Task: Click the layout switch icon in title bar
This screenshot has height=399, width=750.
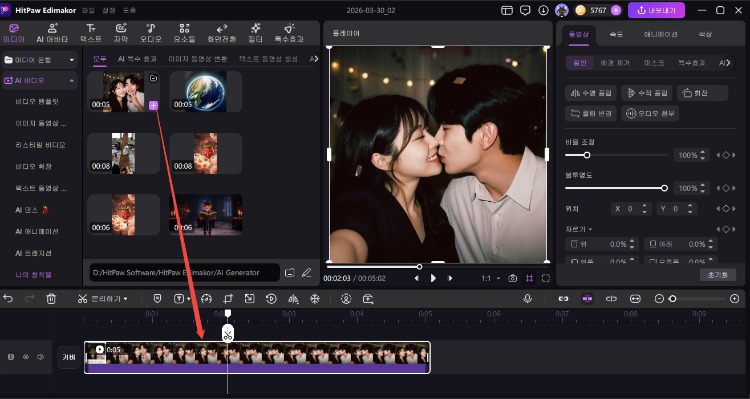Action: click(x=507, y=10)
